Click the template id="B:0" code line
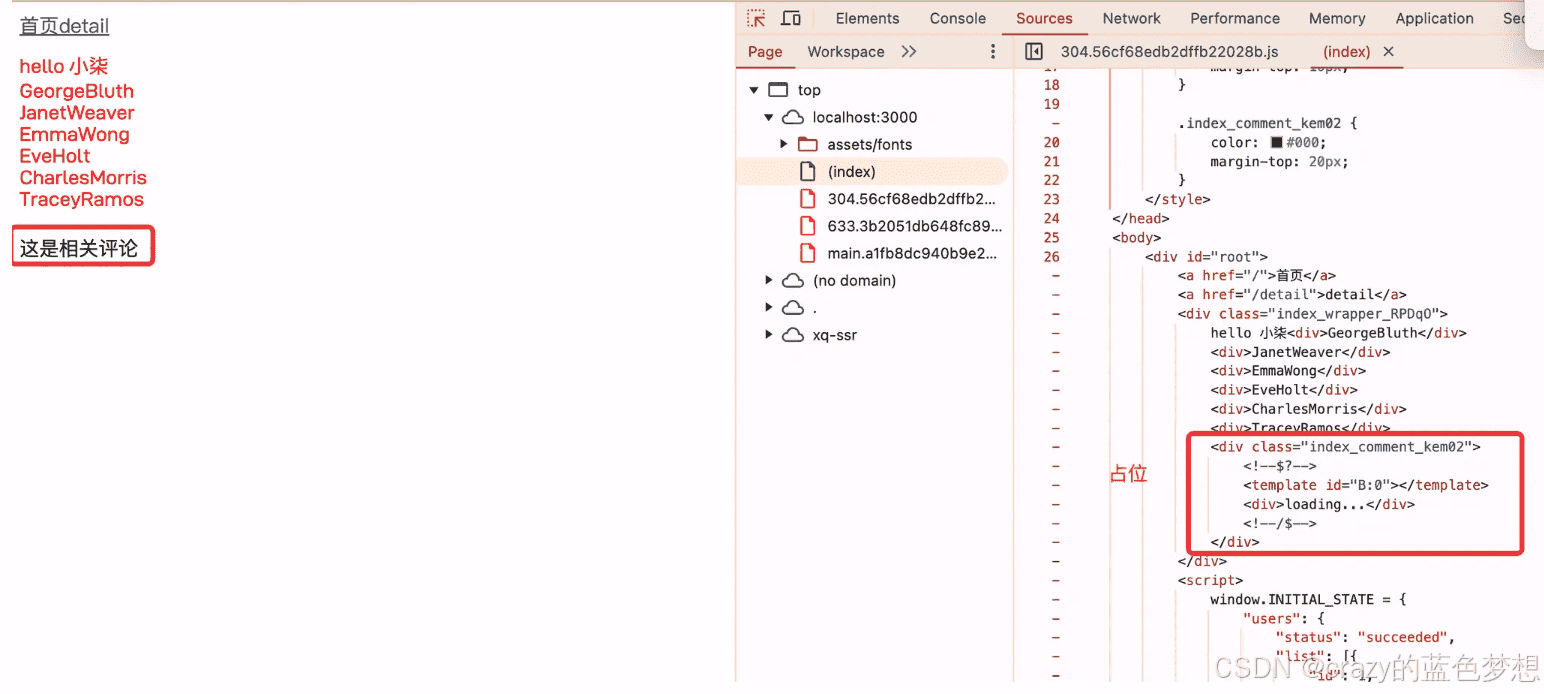The image size is (1544, 694). pyautogui.click(x=1366, y=485)
